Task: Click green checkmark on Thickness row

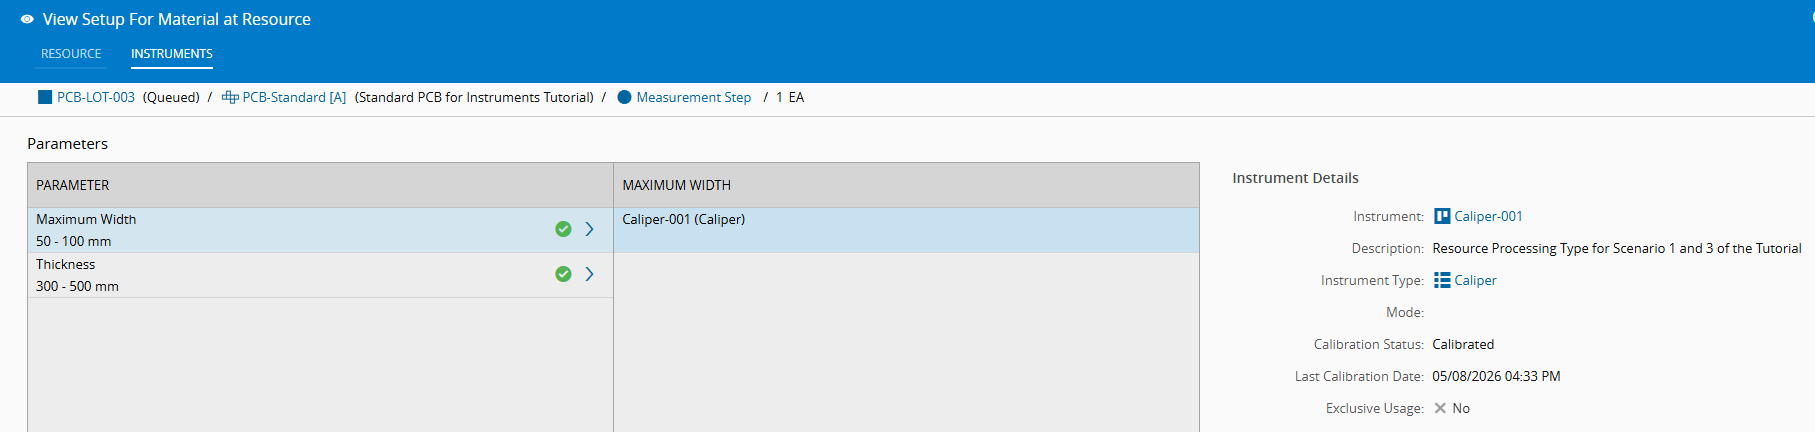Action: pyautogui.click(x=563, y=274)
